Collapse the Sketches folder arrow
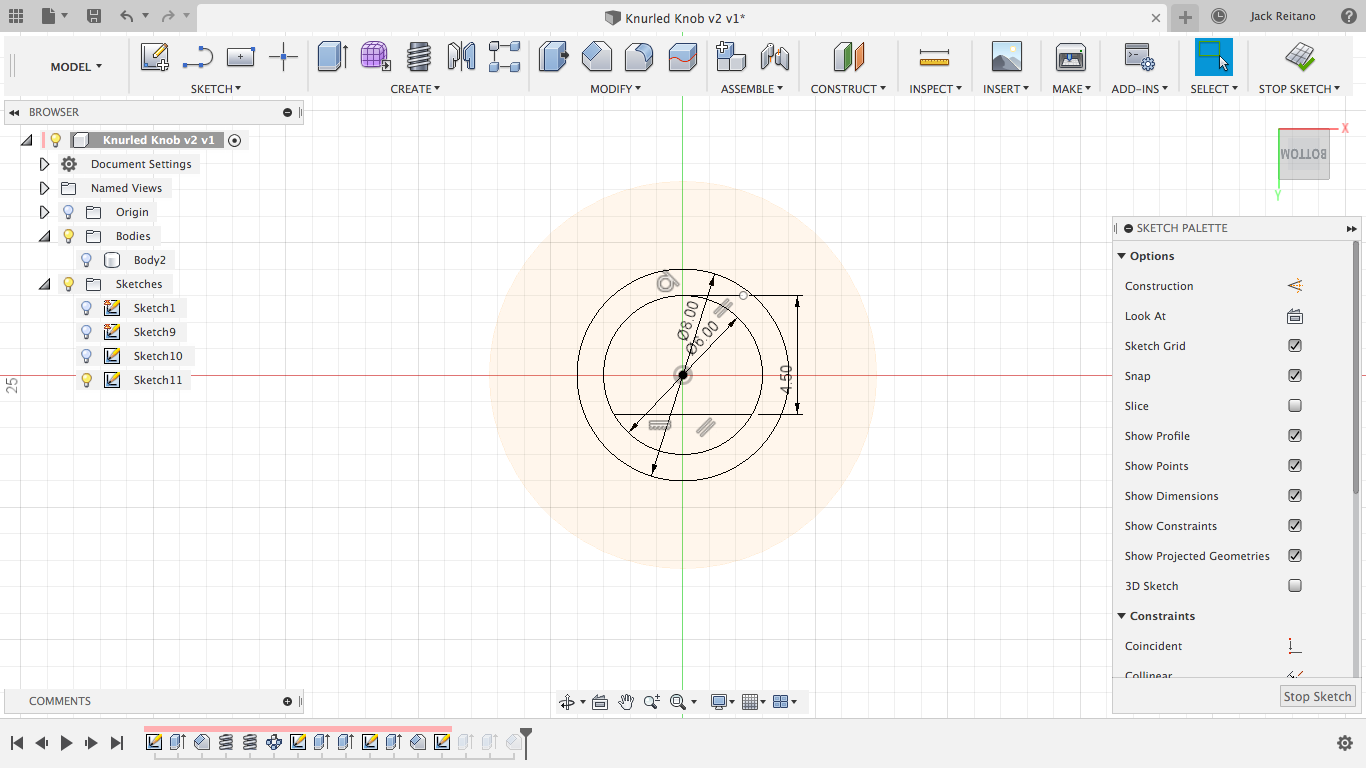 pos(44,284)
